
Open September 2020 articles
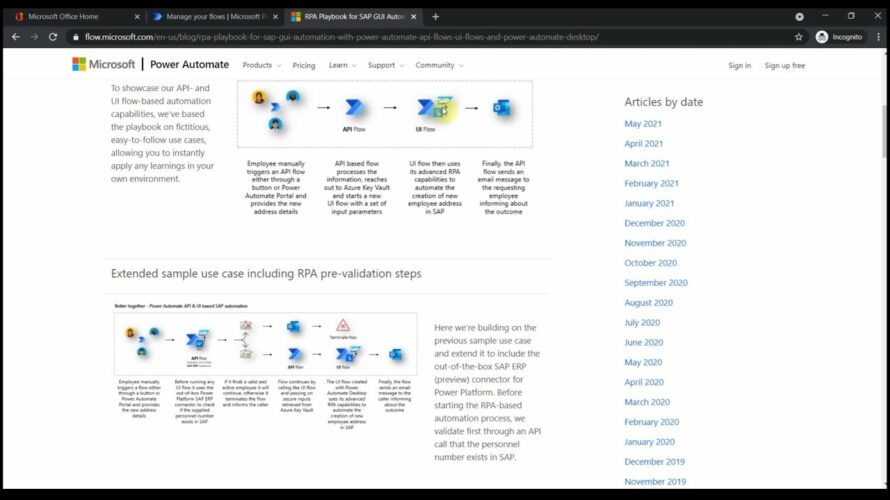(656, 283)
